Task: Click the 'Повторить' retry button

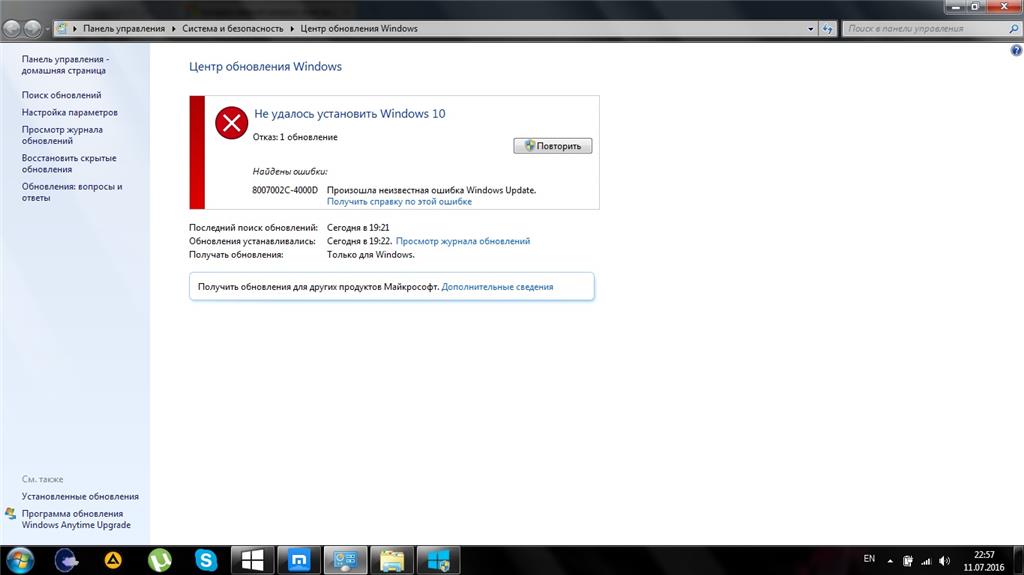Action: pos(552,146)
